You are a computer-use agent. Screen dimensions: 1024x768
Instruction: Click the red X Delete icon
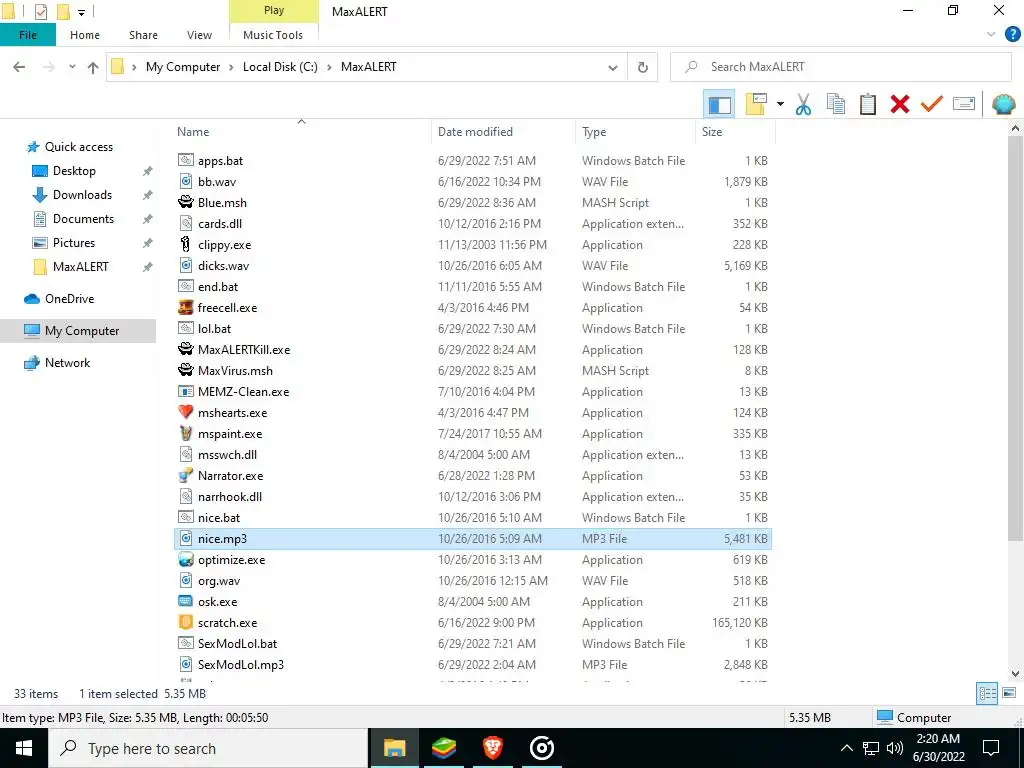click(x=900, y=104)
